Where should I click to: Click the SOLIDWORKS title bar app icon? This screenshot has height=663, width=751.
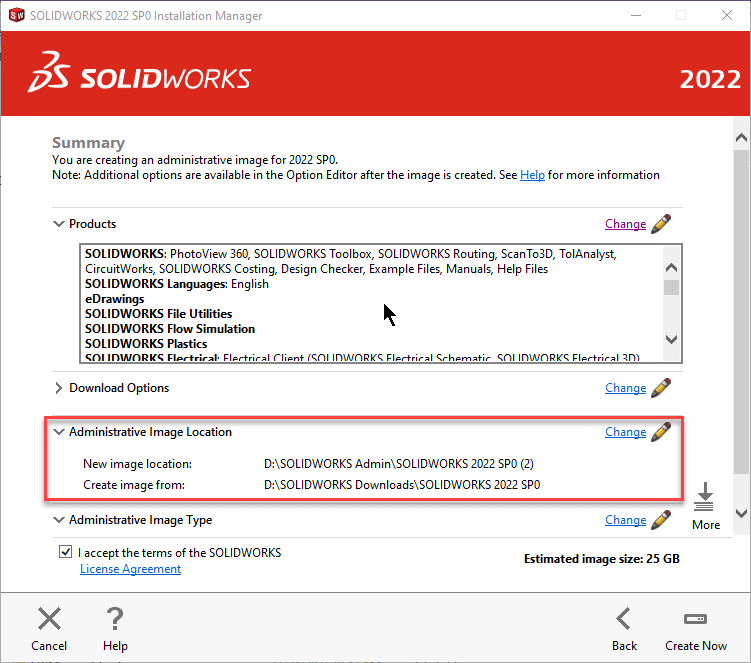(16, 15)
